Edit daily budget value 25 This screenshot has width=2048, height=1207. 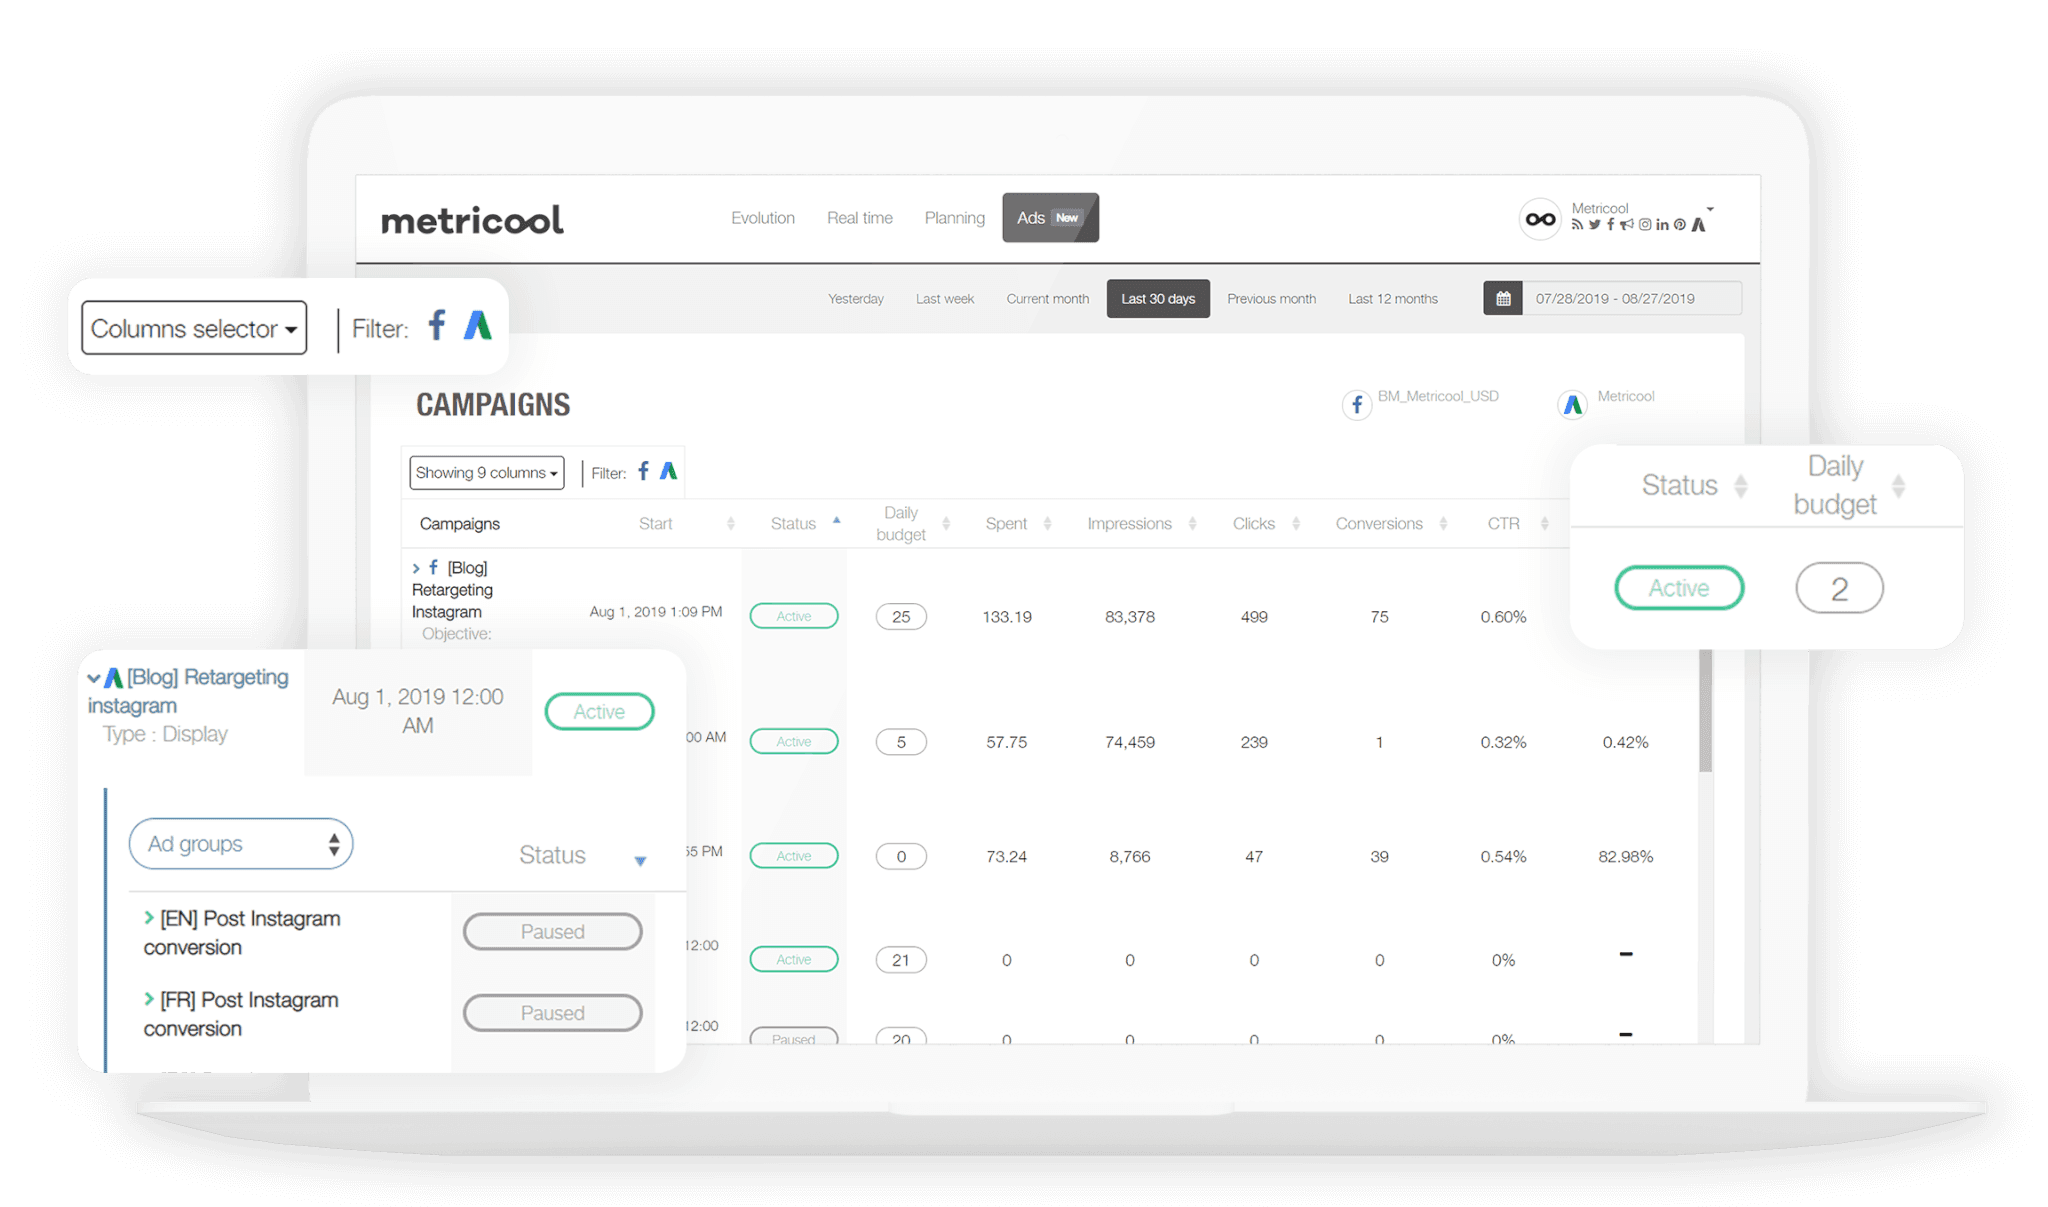901,617
